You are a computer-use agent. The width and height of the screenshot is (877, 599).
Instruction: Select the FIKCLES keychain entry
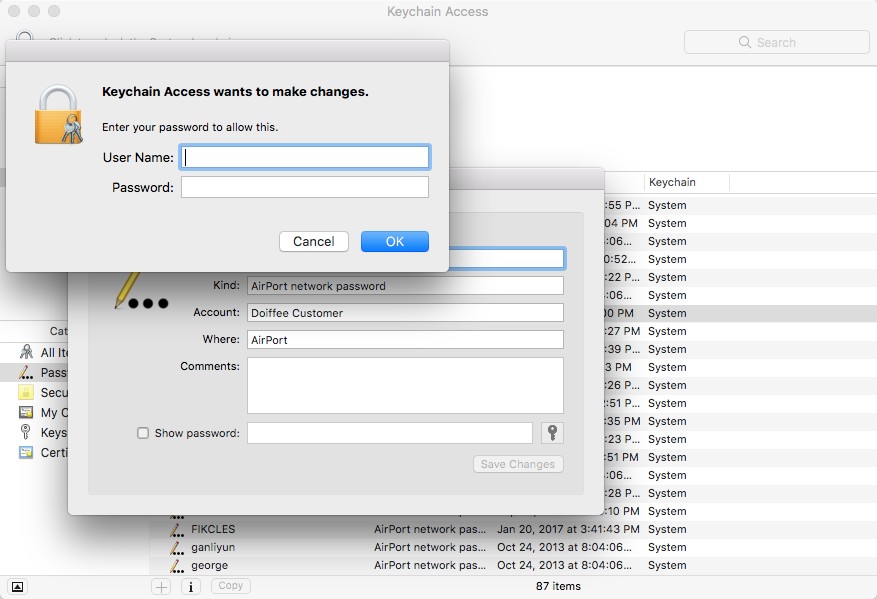(213, 529)
